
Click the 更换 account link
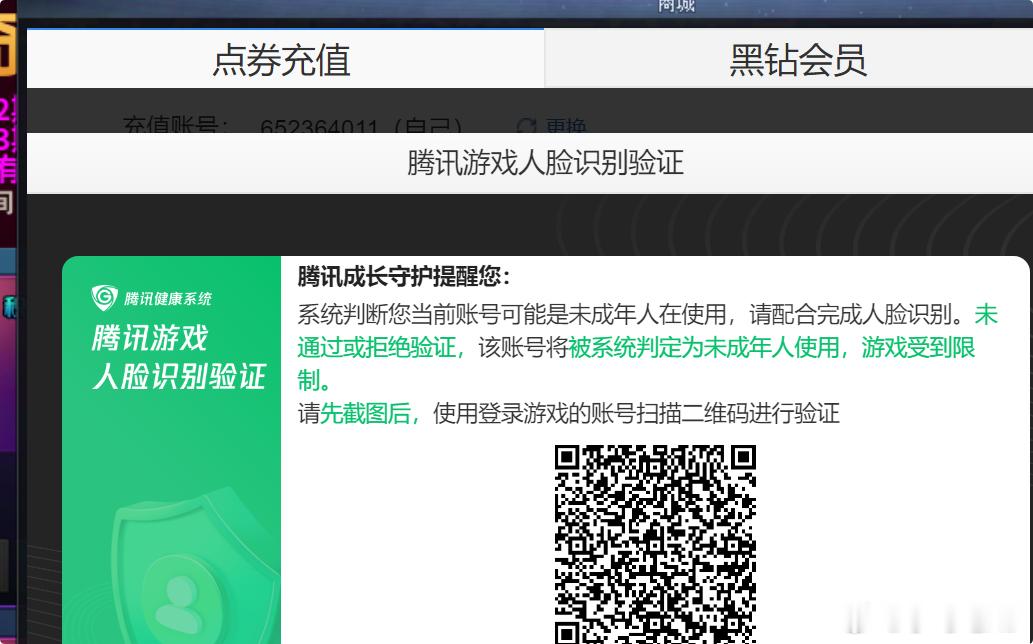[566, 125]
